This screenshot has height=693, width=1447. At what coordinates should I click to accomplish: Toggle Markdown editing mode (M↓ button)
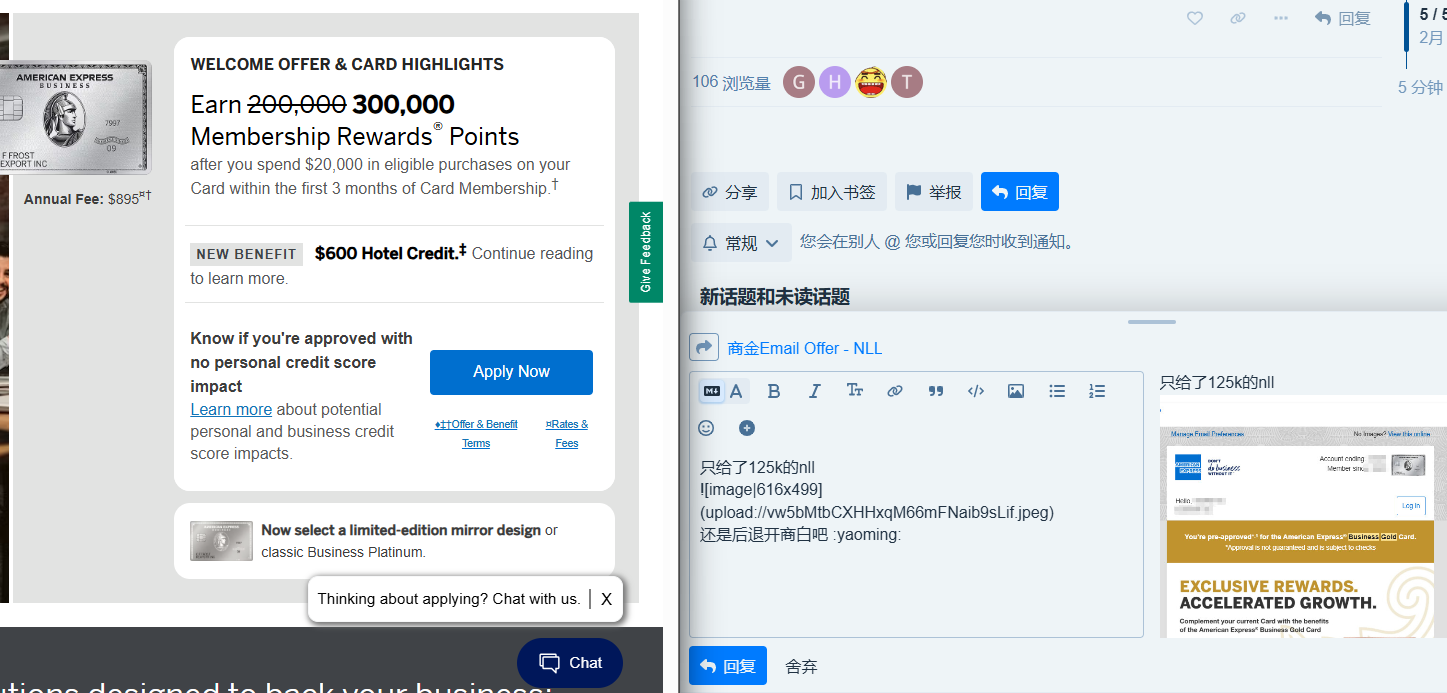tap(712, 391)
